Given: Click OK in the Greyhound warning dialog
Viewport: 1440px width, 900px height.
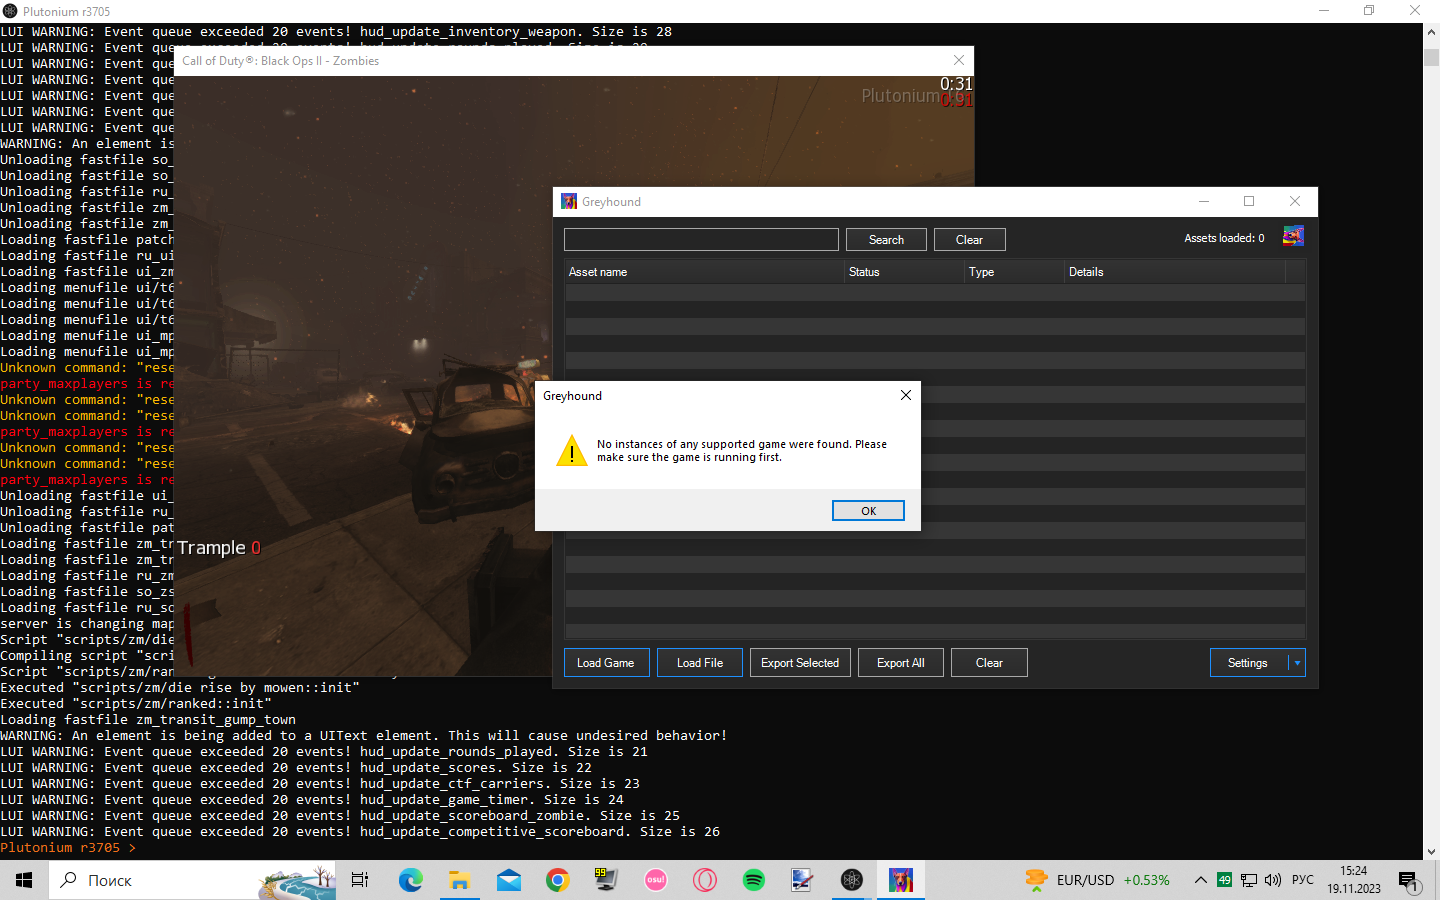Looking at the screenshot, I should coord(868,511).
